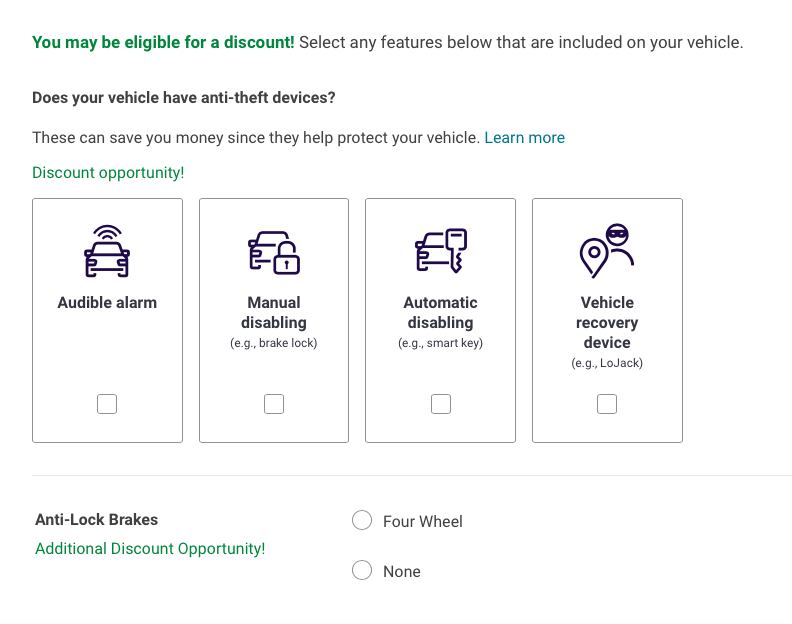Click the "Anti-Lock Brakes" field label
Viewport: 792px width, 624px height.
pyautogui.click(x=97, y=520)
